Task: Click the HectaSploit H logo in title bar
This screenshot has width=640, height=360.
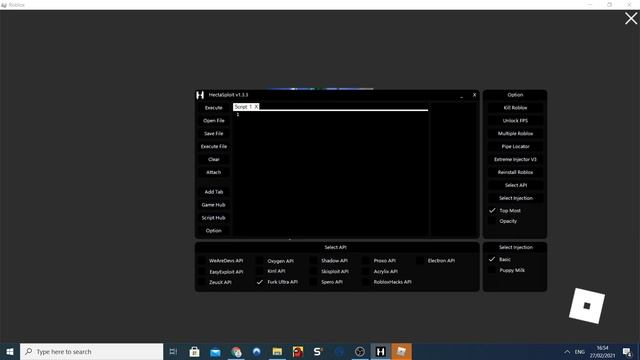Action: click(200, 95)
